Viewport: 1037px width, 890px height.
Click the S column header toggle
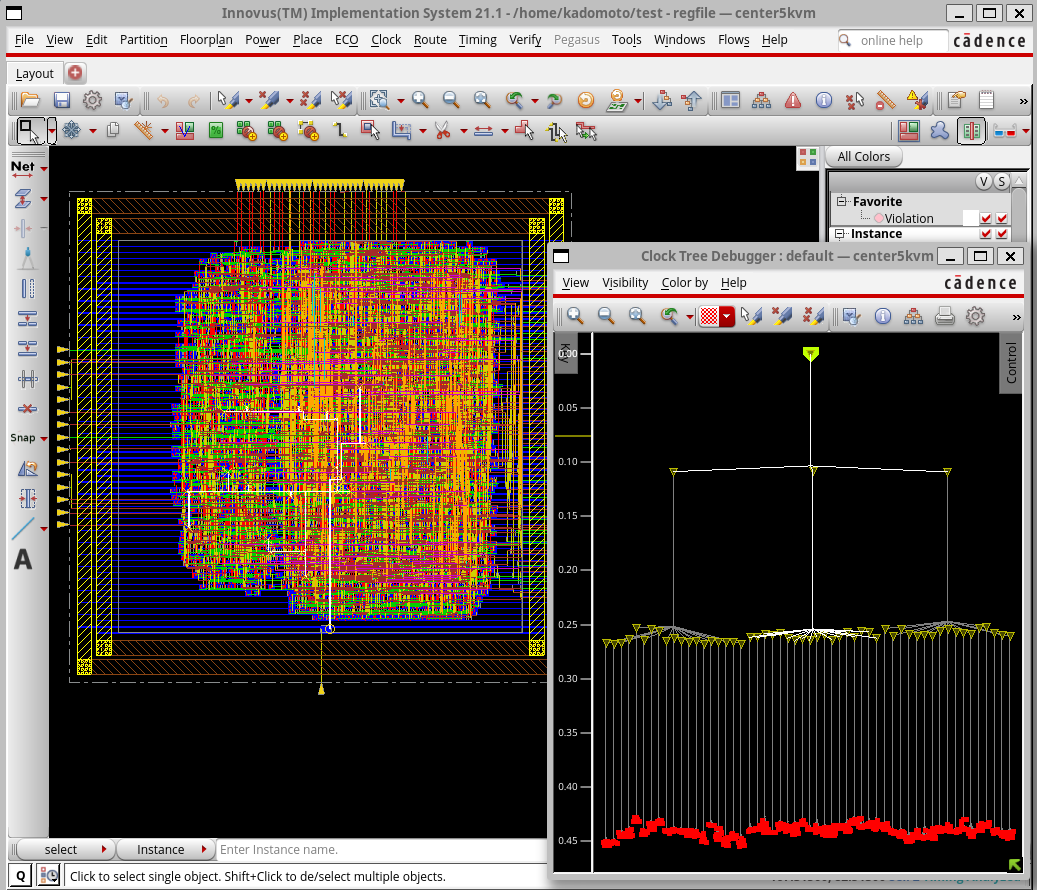click(x=1001, y=182)
